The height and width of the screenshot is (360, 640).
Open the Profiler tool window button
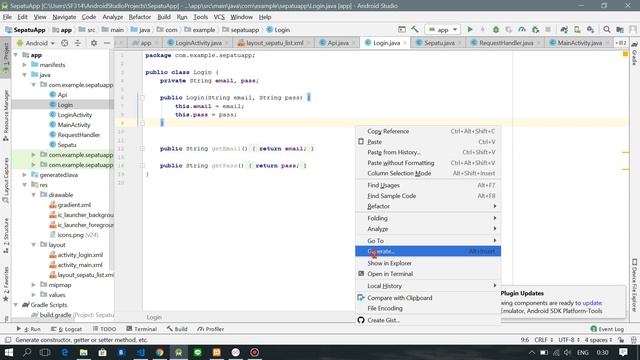(211, 329)
